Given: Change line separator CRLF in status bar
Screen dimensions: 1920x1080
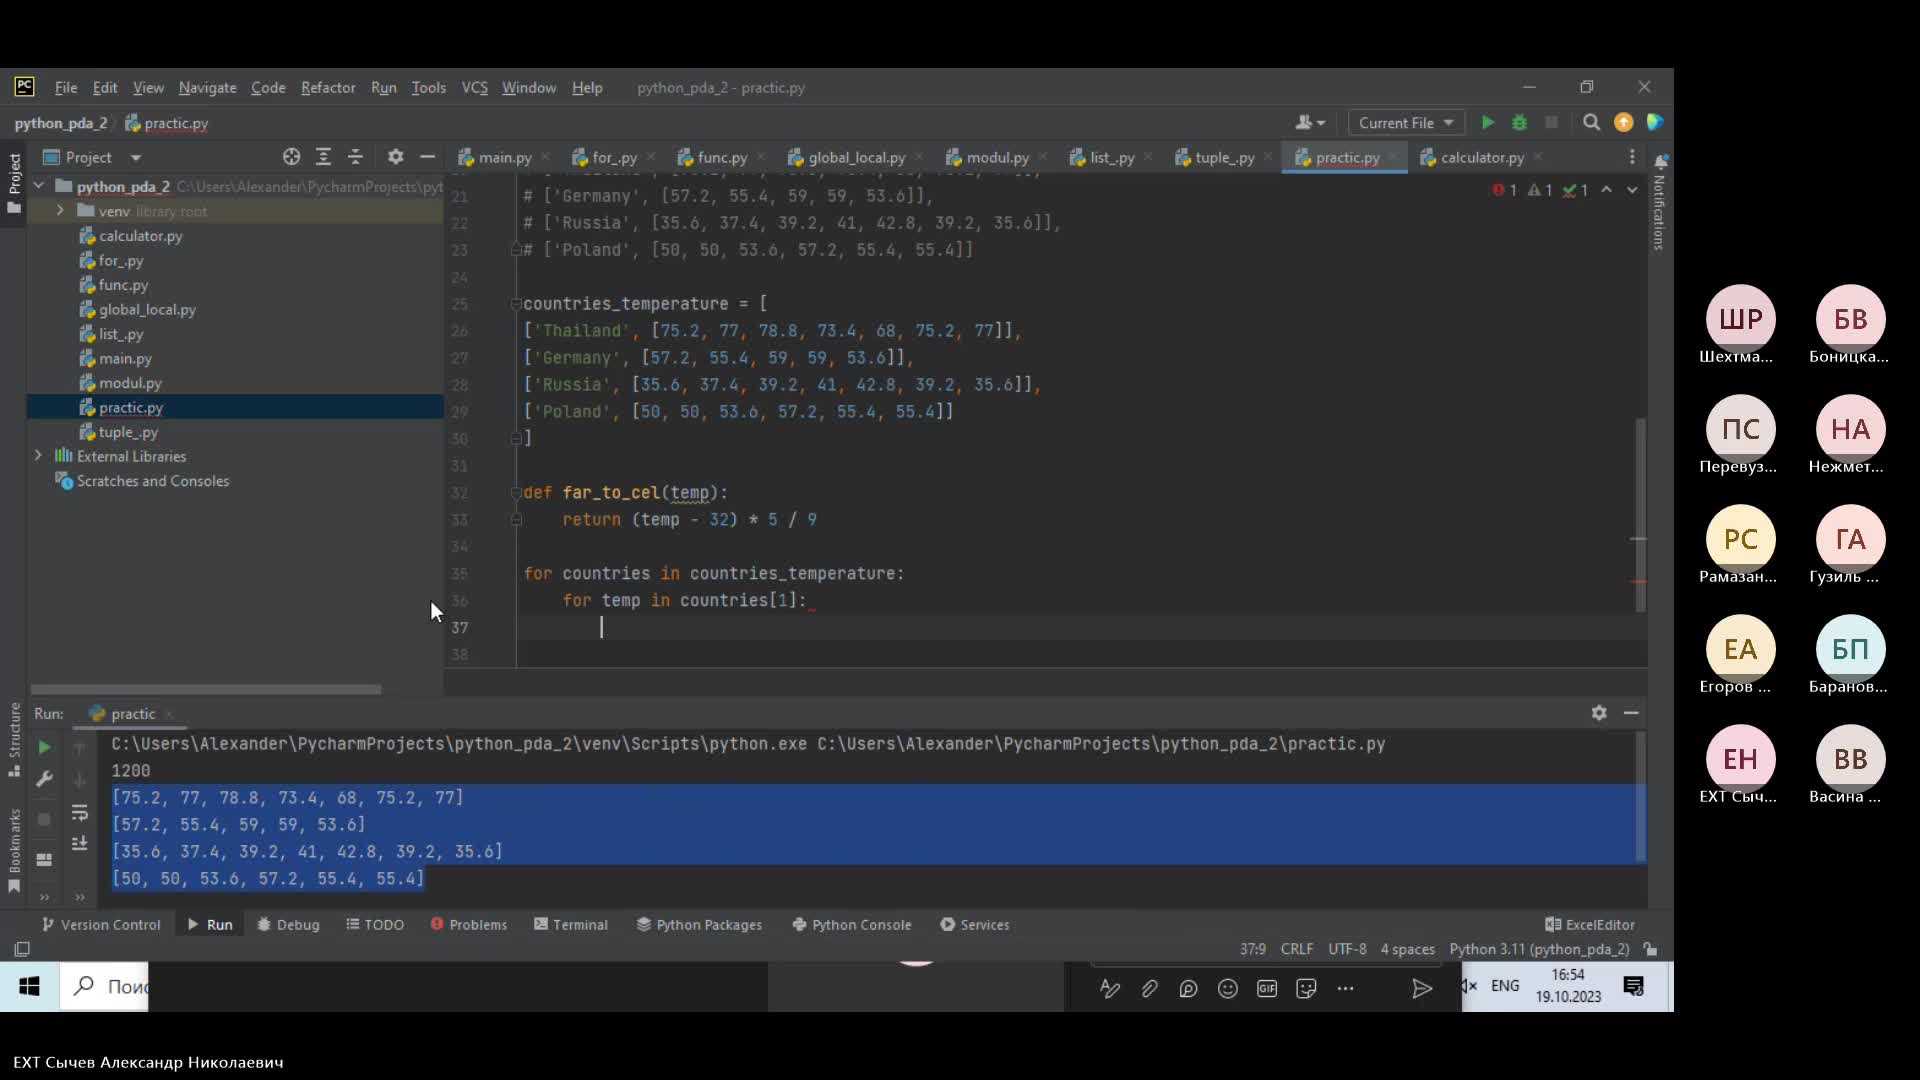Looking at the screenshot, I should 1296,949.
